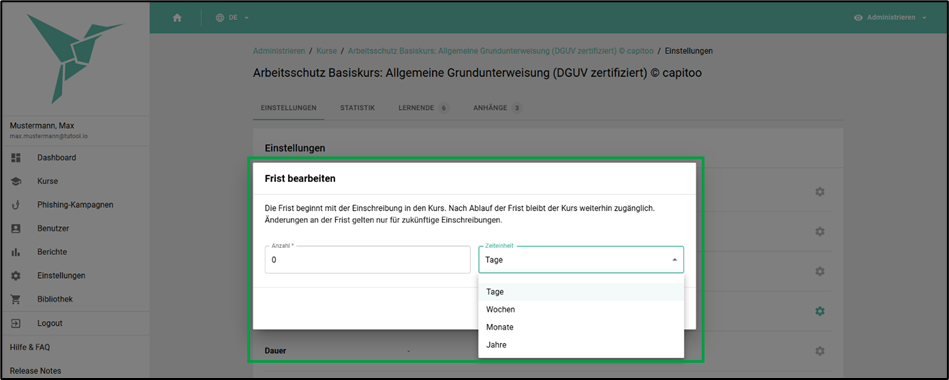Click the user name Mustermann, Max
Viewport: 949px width, 380px height.
(x=42, y=126)
